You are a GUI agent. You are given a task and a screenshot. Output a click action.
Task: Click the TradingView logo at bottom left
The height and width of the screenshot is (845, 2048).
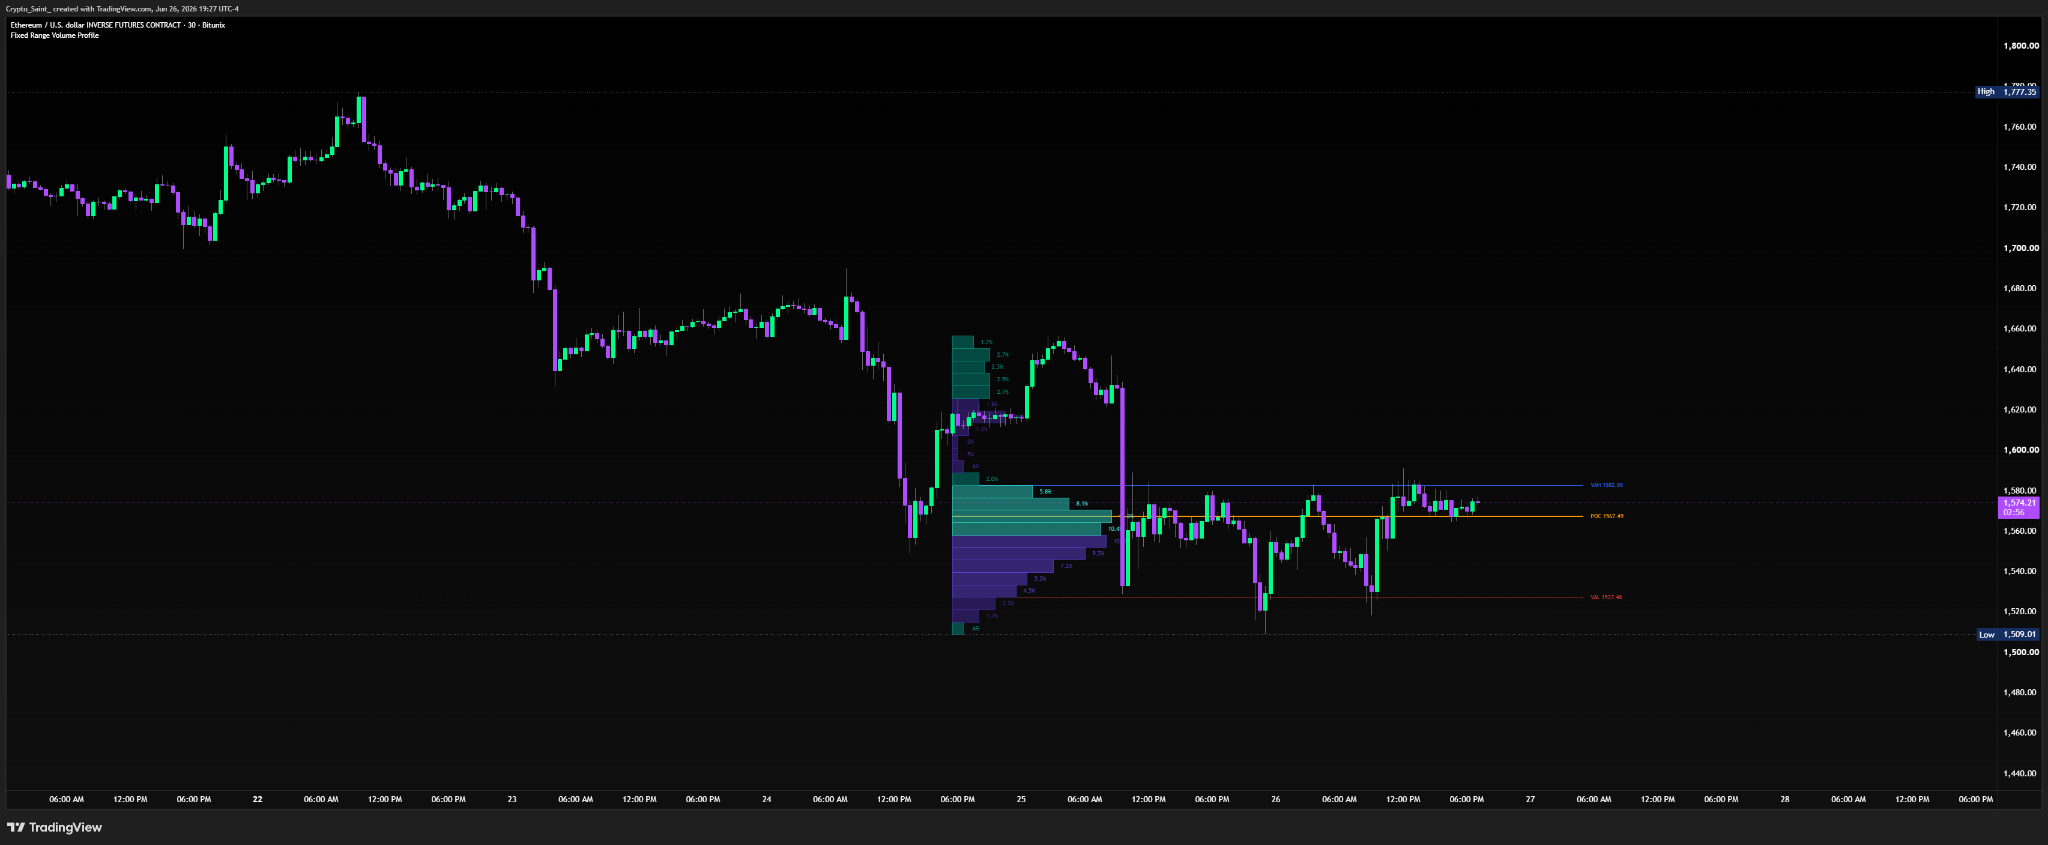pyautogui.click(x=54, y=827)
